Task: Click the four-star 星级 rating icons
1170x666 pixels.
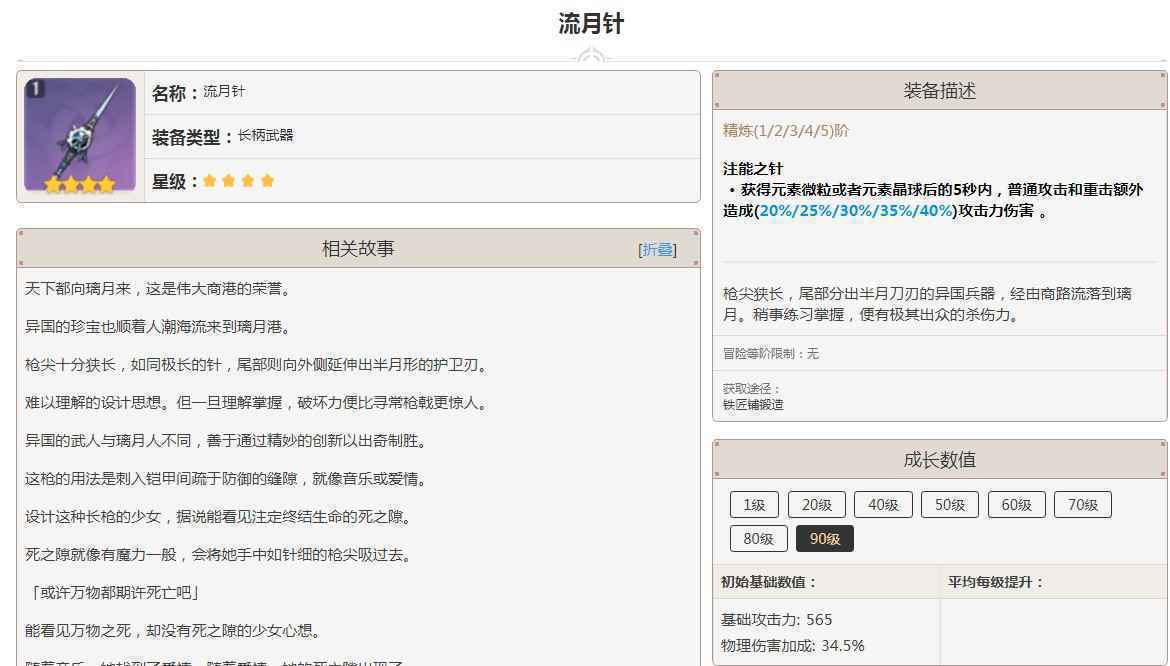Action: (x=239, y=180)
